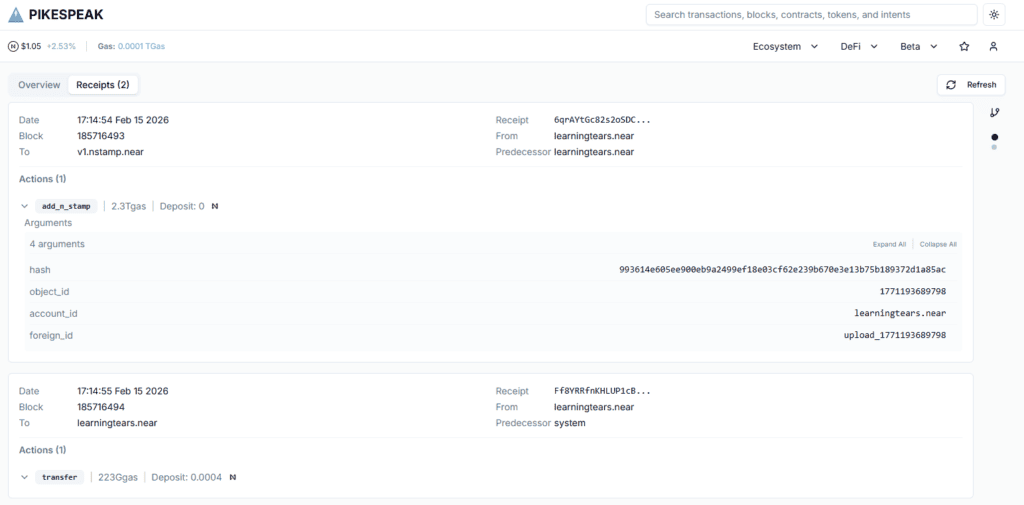Click the star favorites icon
Image resolution: width=1024 pixels, height=505 pixels.
(x=964, y=46)
